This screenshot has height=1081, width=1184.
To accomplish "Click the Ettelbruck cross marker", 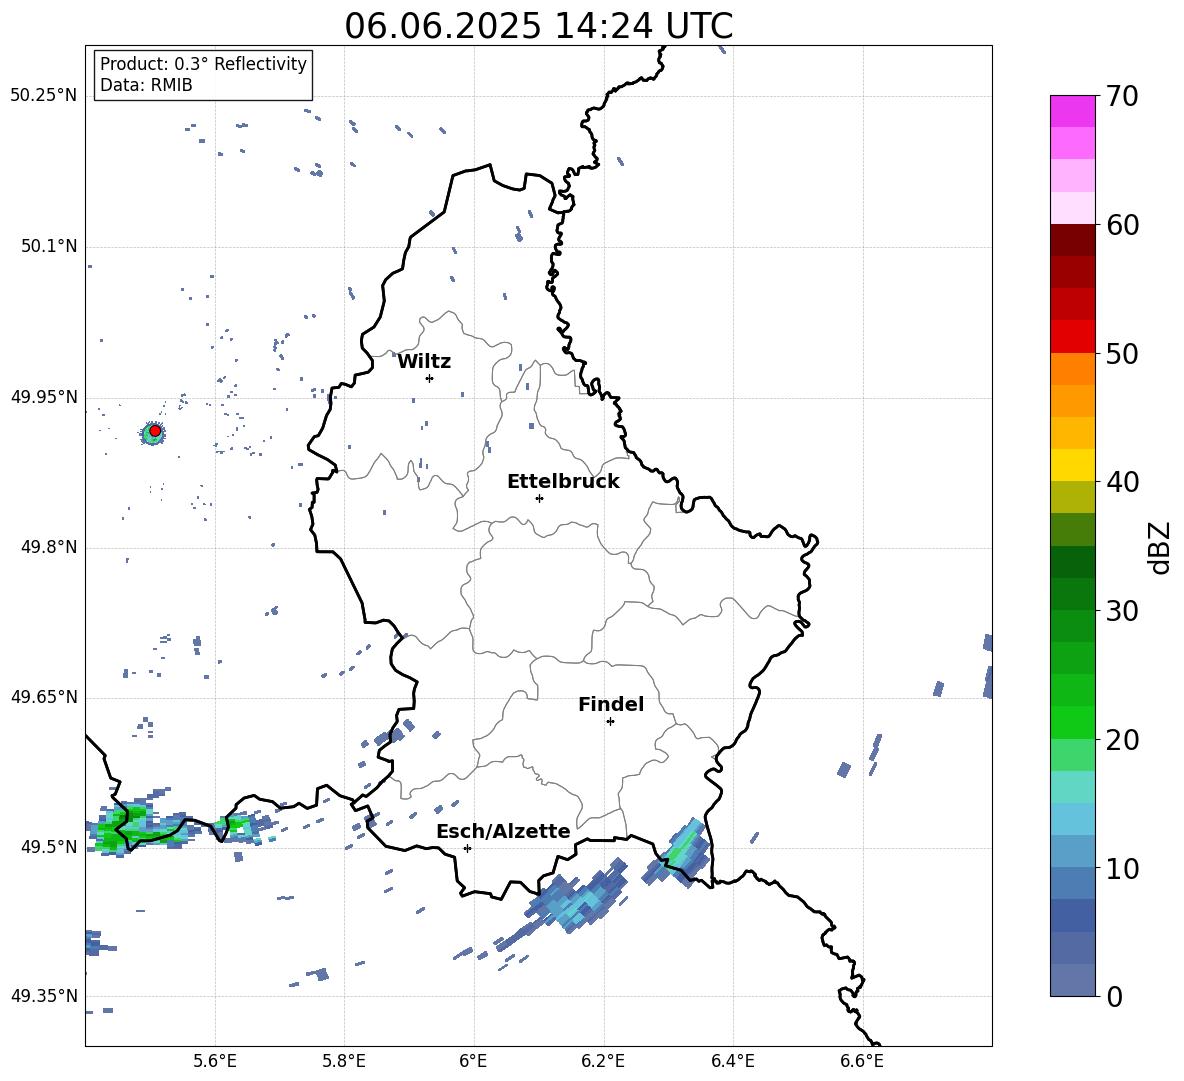I will (x=539, y=498).
